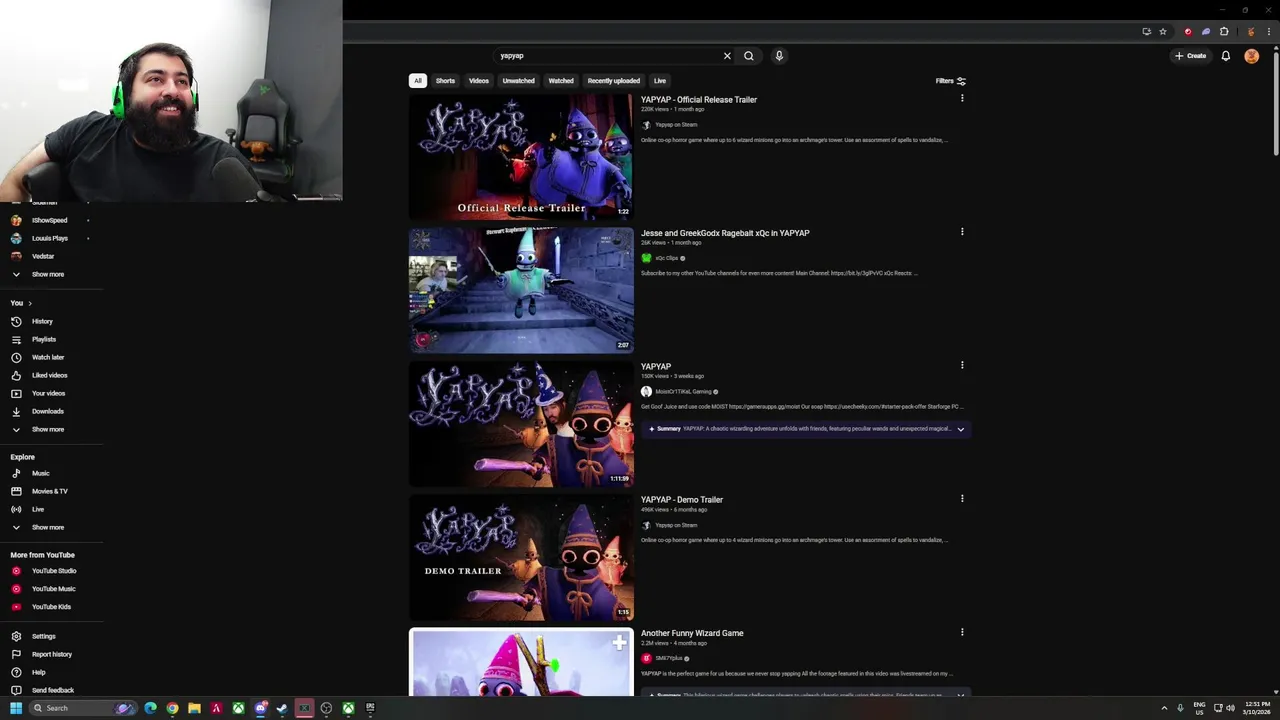The height and width of the screenshot is (720, 1280).
Task: Open the You section chevron
Action: 30,303
